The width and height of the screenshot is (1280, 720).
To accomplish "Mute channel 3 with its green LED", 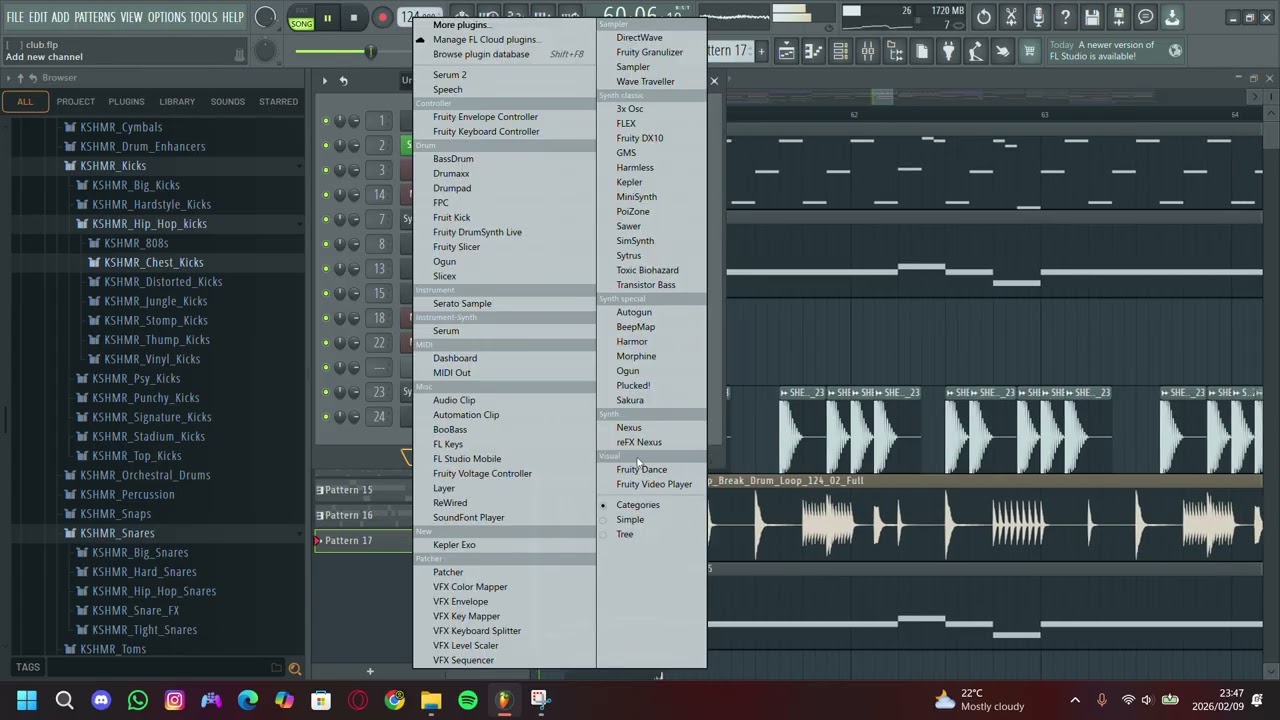I will (x=325, y=170).
